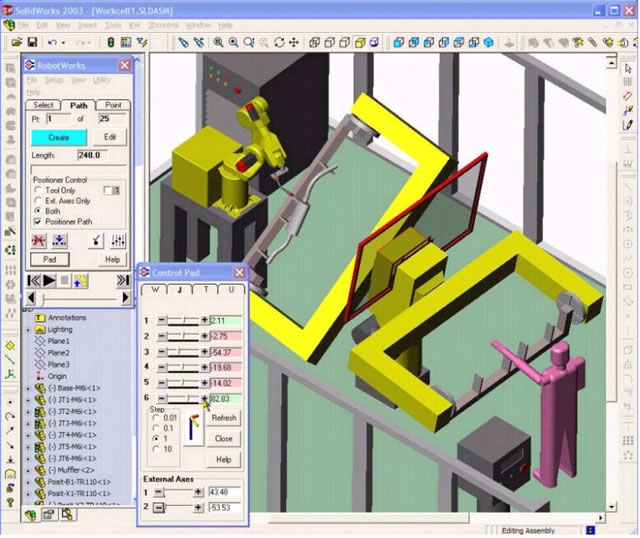Viewport: 640px width, 538px height.
Task: Expand the JT3-M6i<1> component
Action: 28,423
